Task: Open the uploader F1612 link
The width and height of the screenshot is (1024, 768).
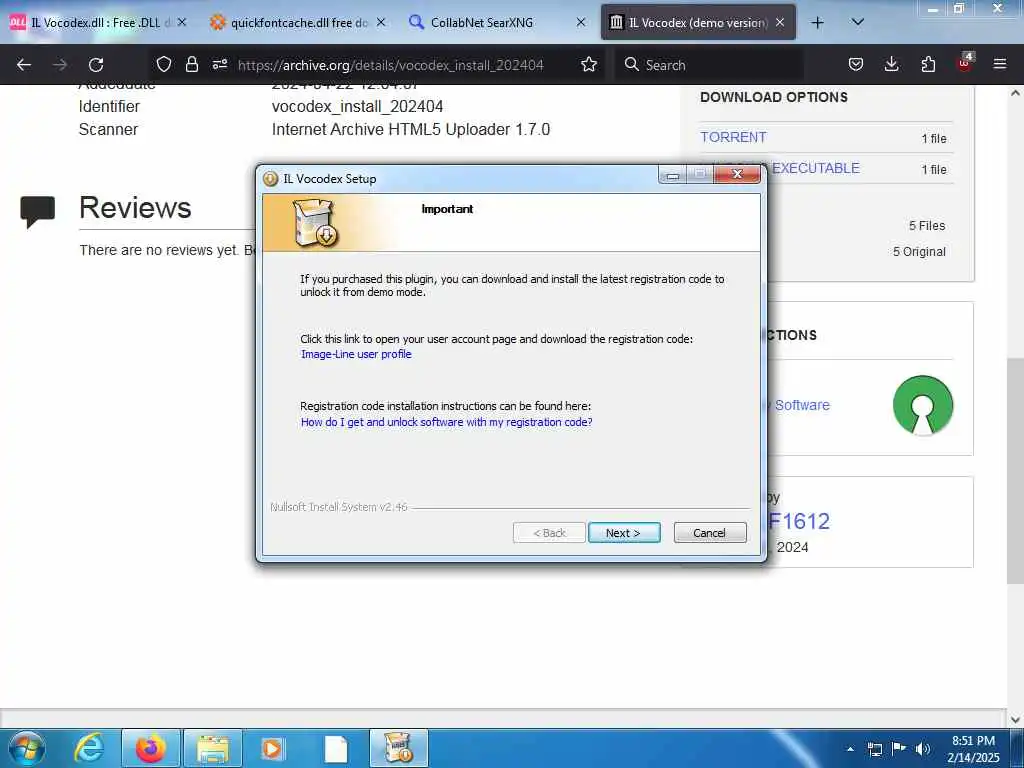Action: point(799,521)
